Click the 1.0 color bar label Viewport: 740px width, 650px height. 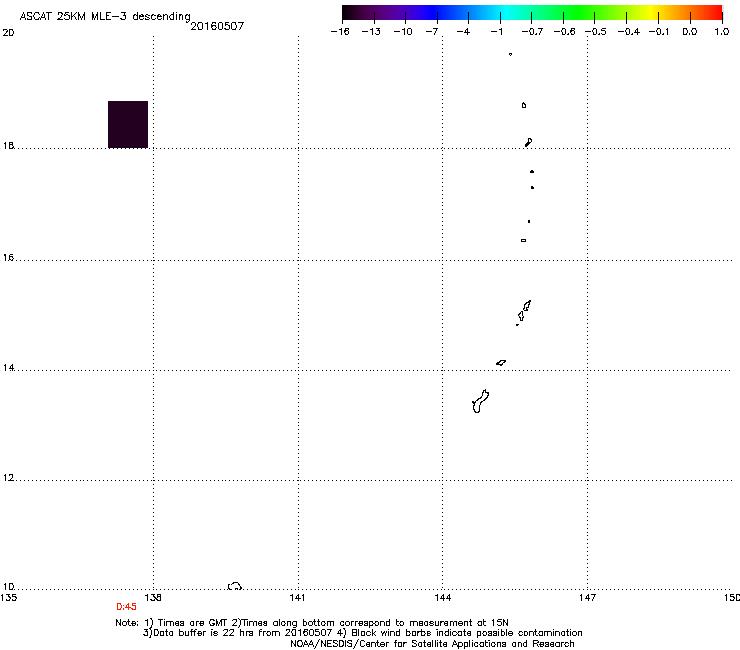(x=722, y=32)
